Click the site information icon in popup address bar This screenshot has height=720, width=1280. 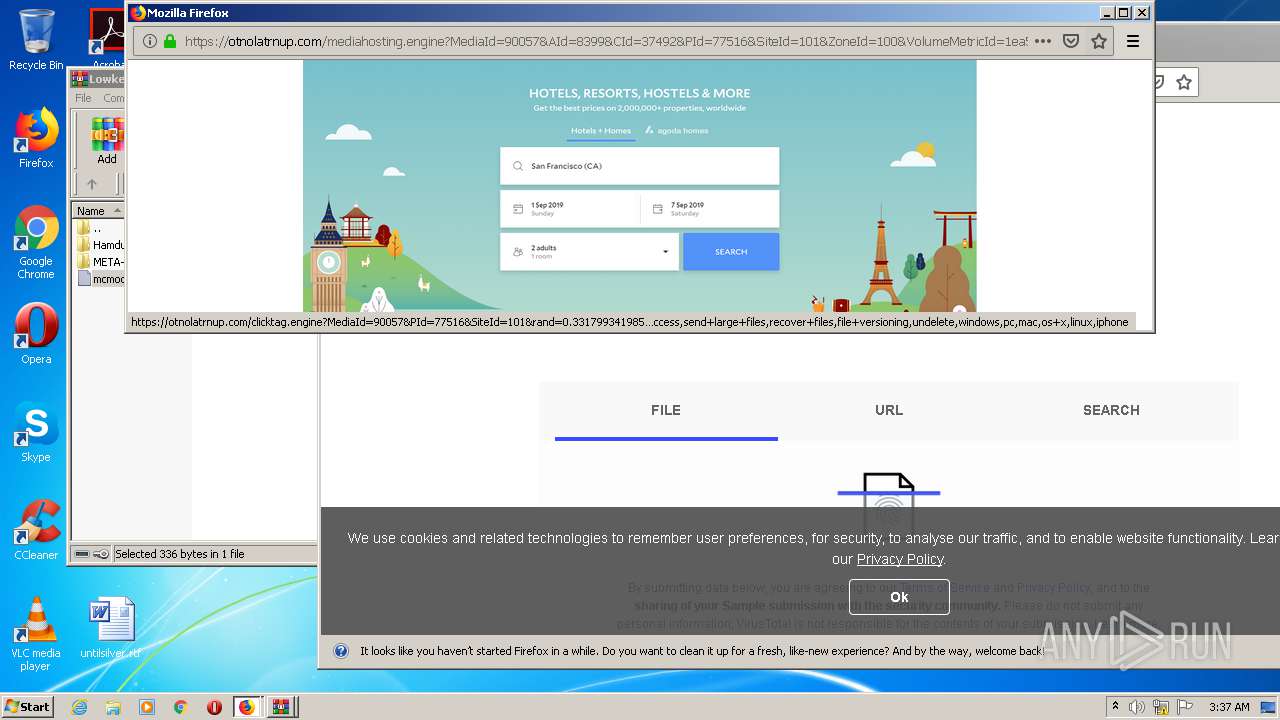coord(149,41)
